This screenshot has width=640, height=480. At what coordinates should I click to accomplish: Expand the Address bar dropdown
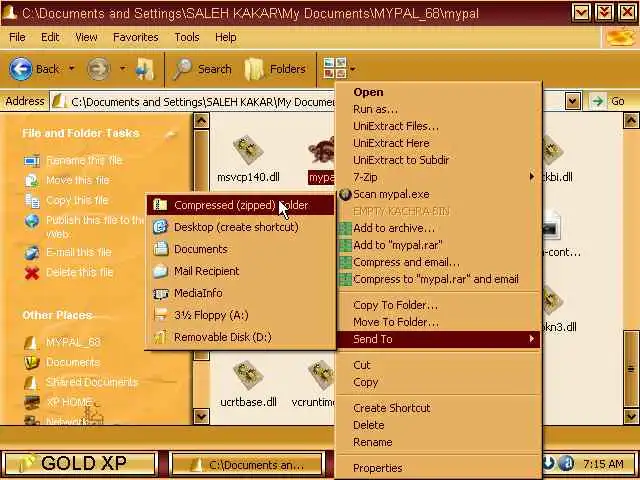click(x=573, y=101)
